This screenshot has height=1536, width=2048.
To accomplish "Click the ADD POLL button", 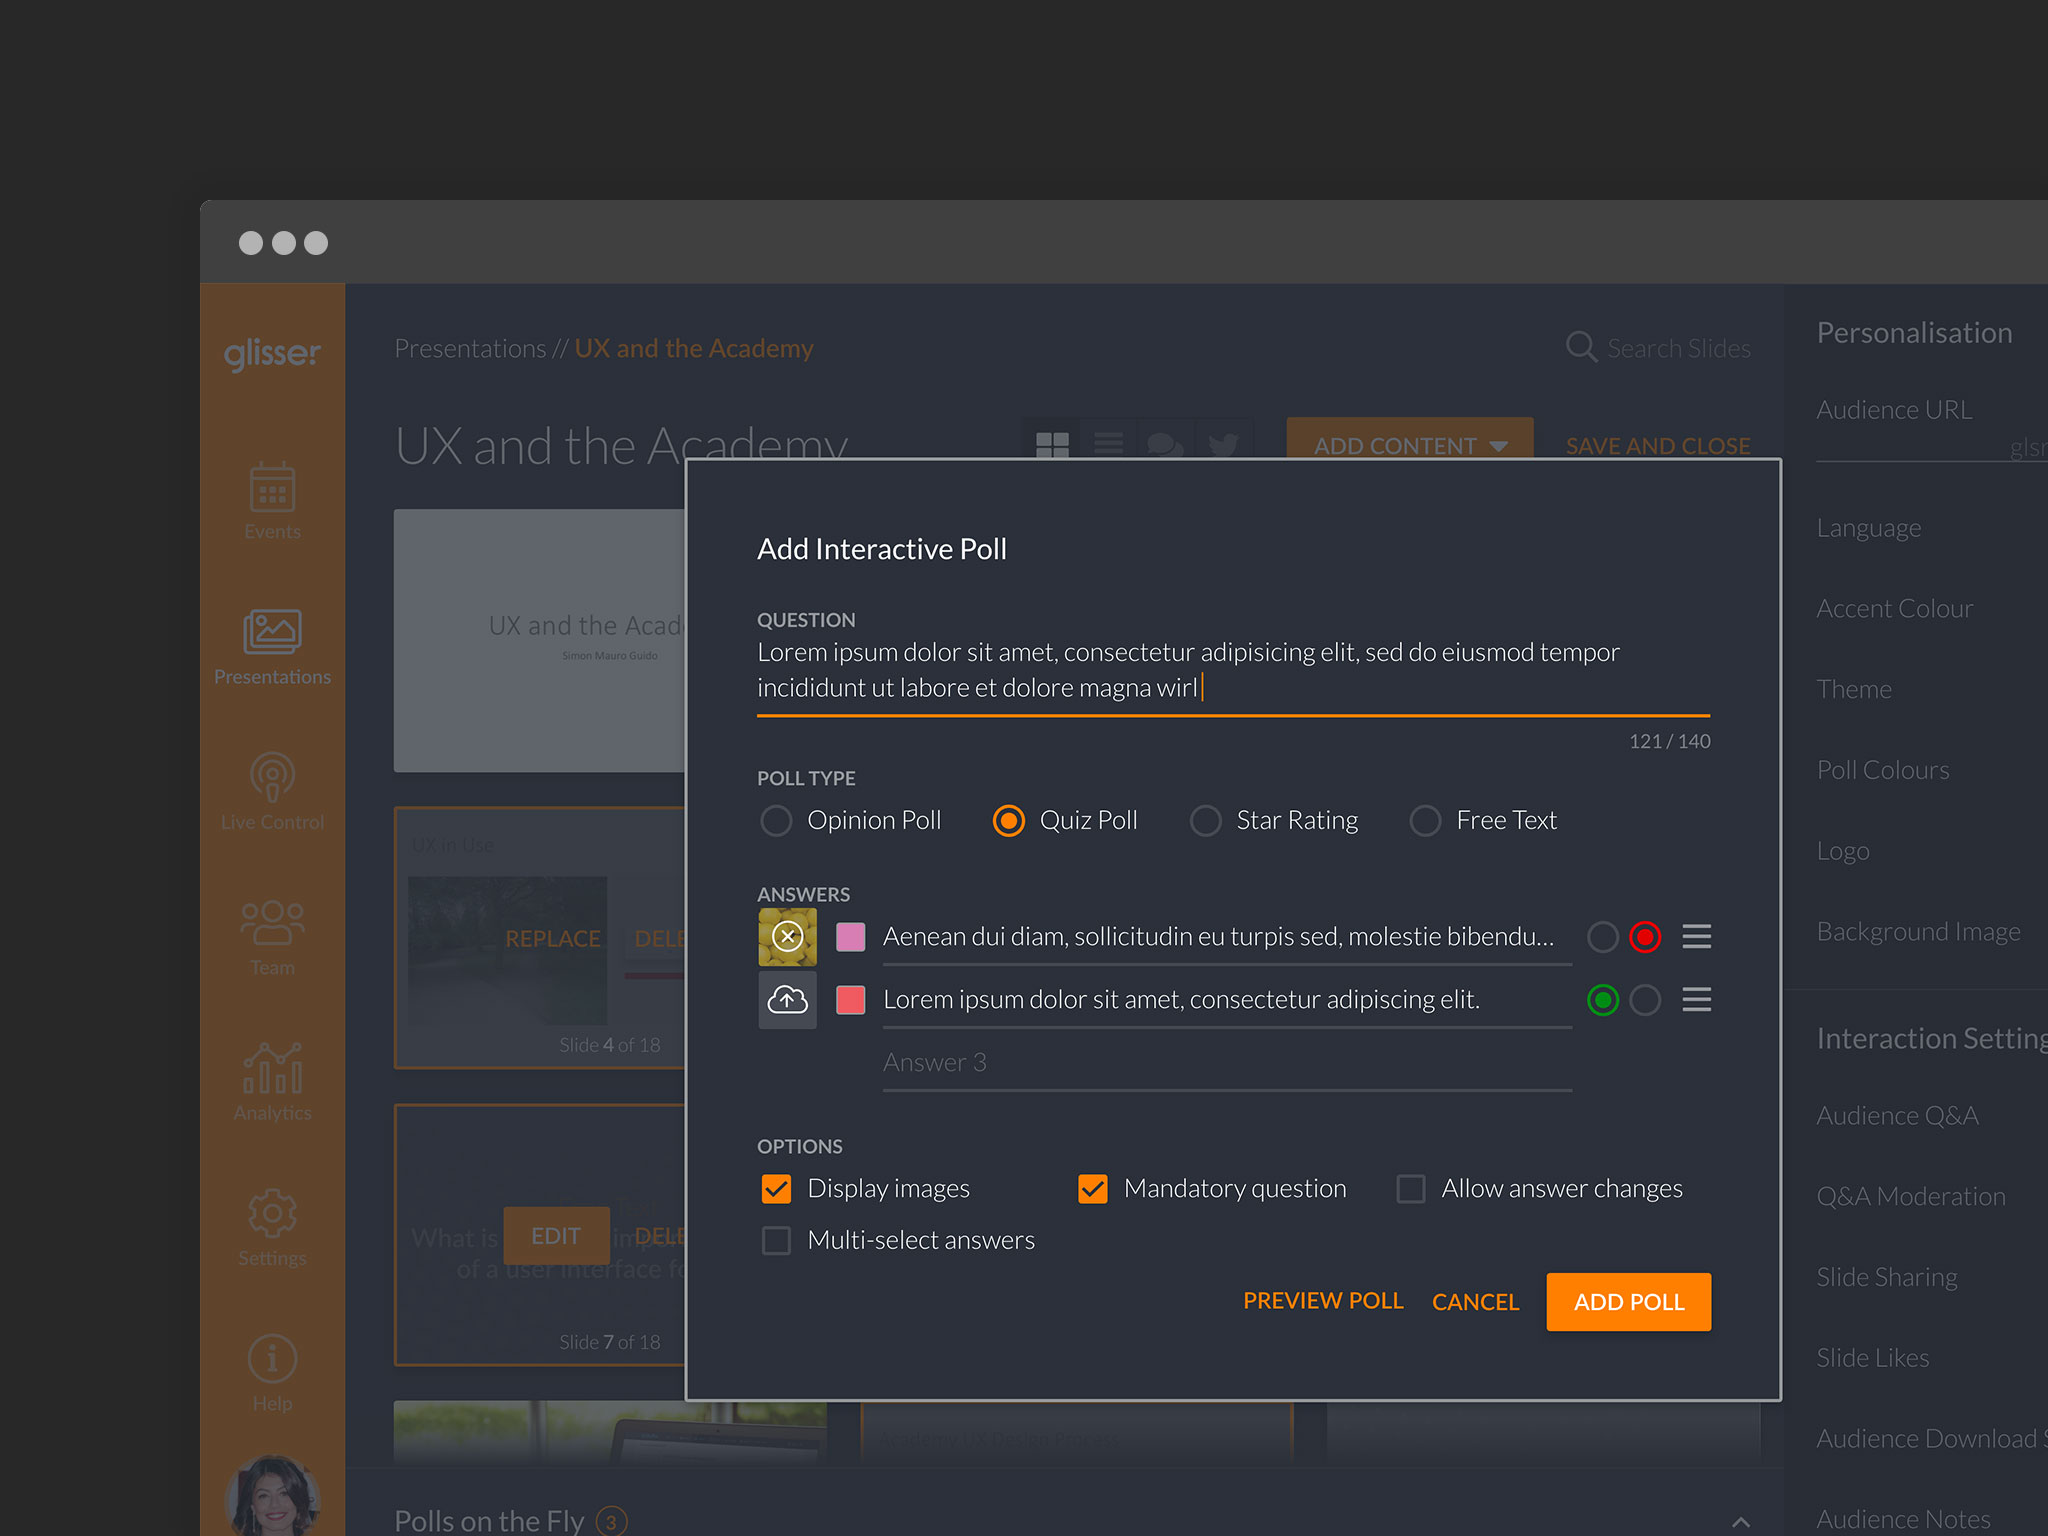I will click(x=1629, y=1302).
